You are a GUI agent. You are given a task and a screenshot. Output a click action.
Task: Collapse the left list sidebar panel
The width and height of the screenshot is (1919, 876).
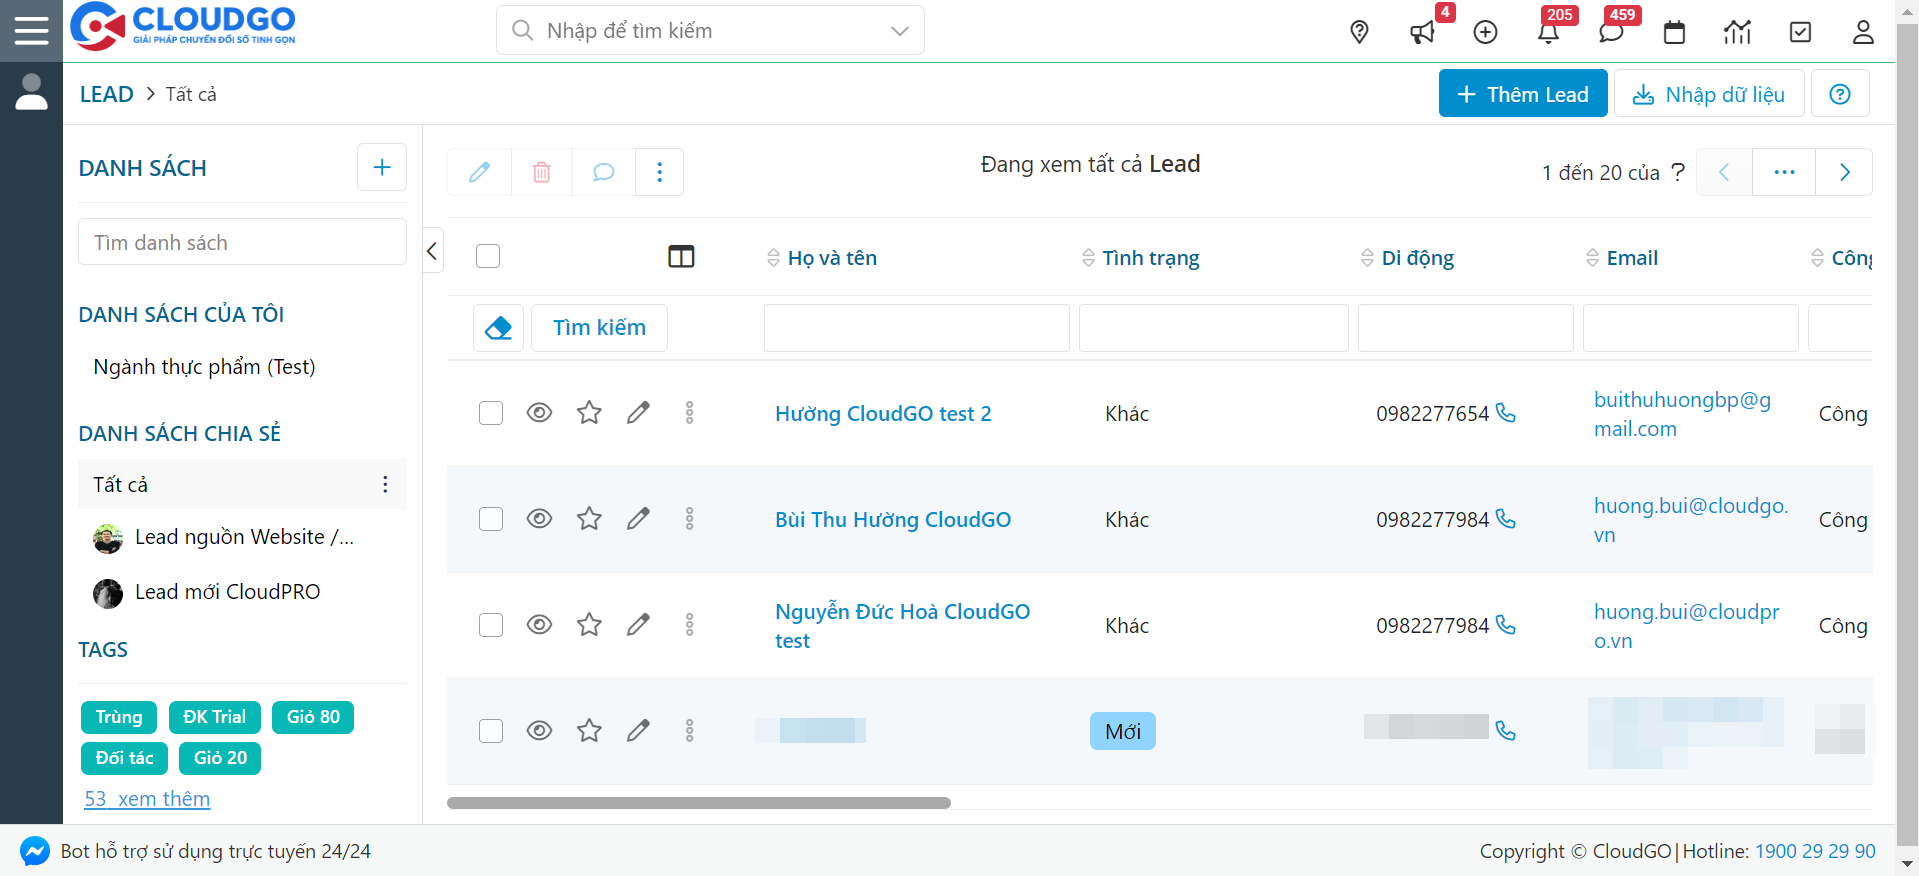coord(432,251)
